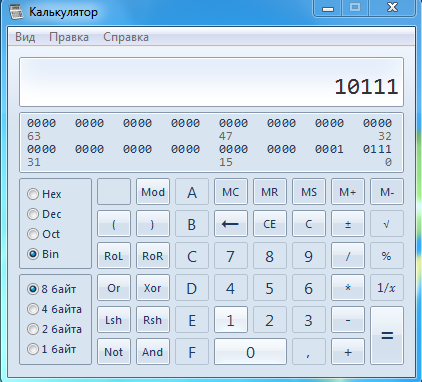
Task: Click the digit 3 button
Action: pyautogui.click(x=309, y=320)
